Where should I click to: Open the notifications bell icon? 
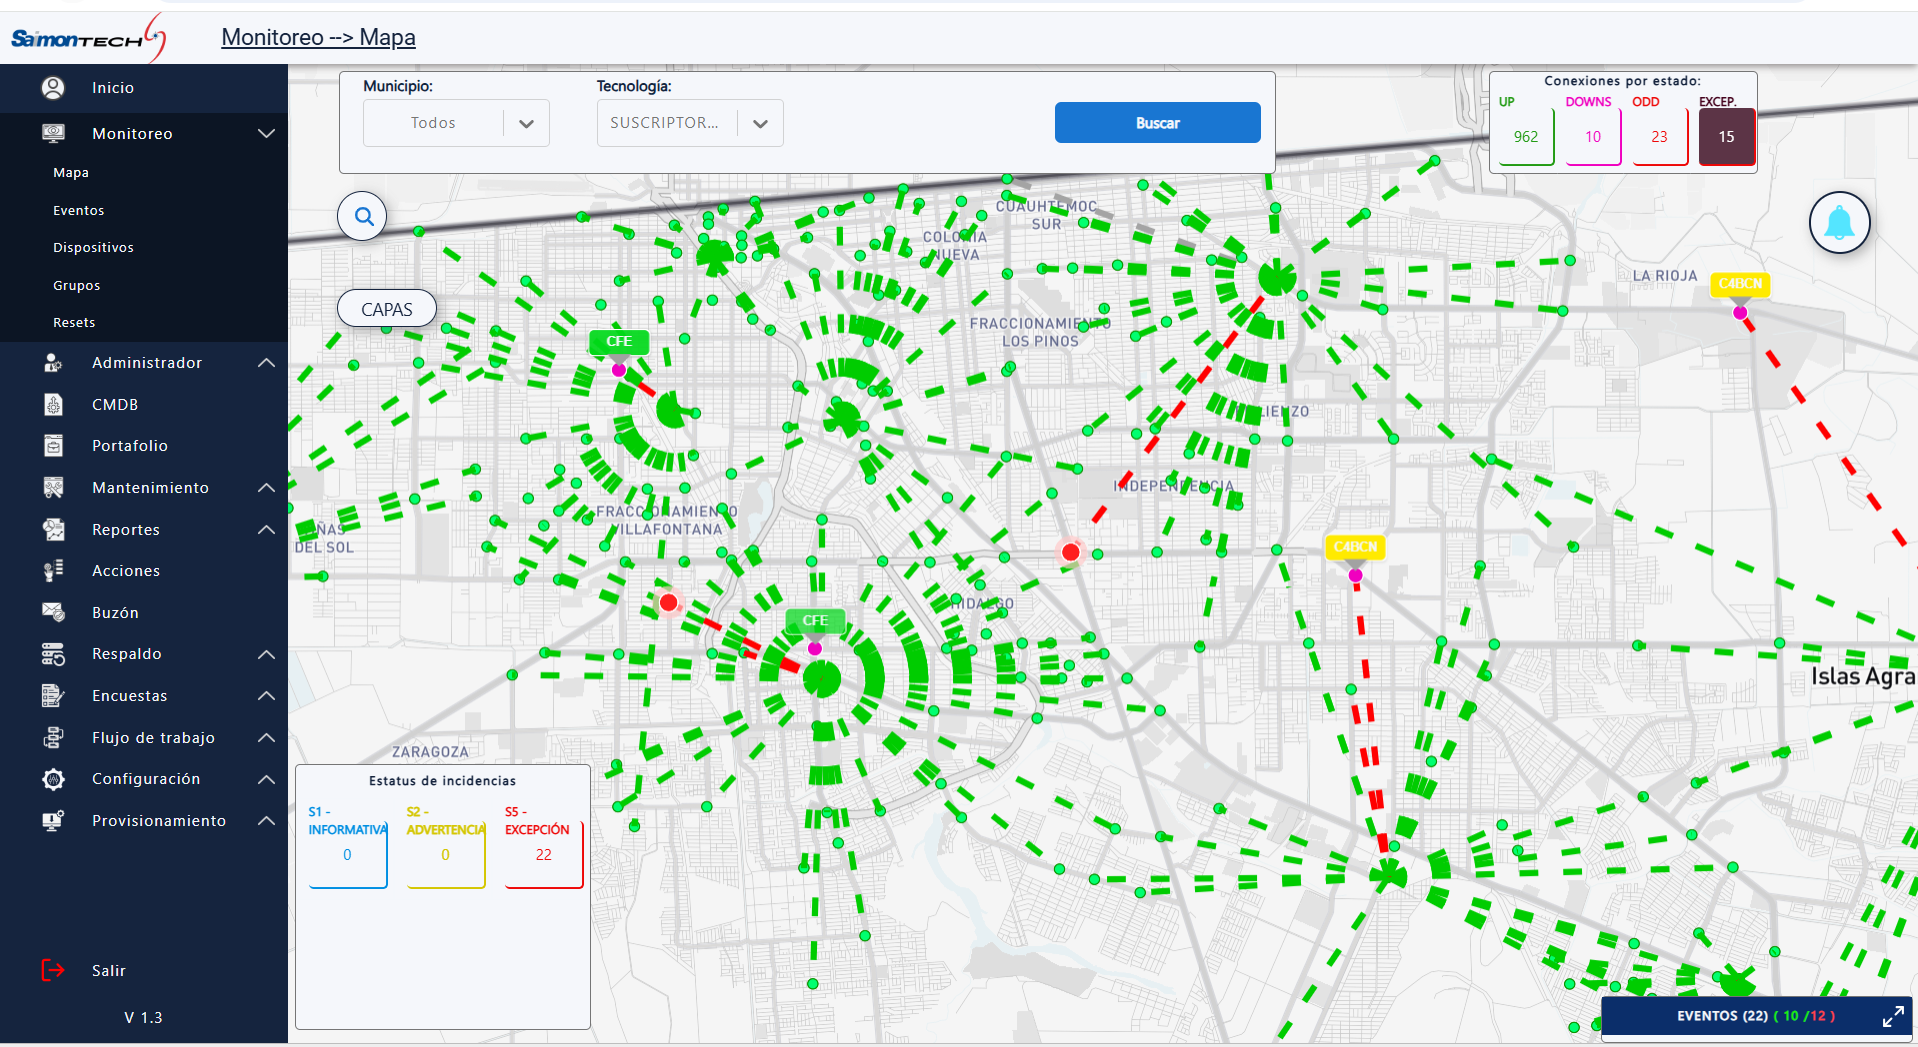tap(1839, 223)
